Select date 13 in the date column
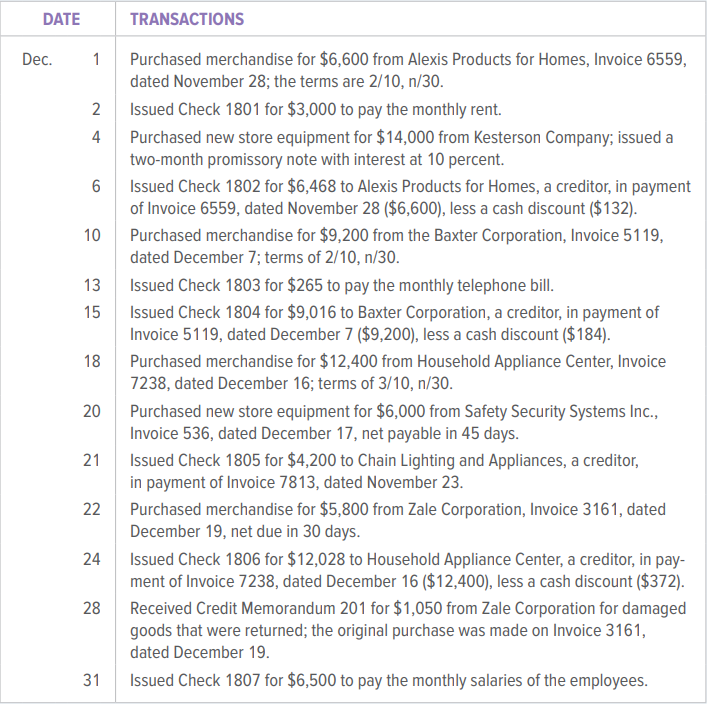This screenshot has height=704, width=707. coord(92,285)
